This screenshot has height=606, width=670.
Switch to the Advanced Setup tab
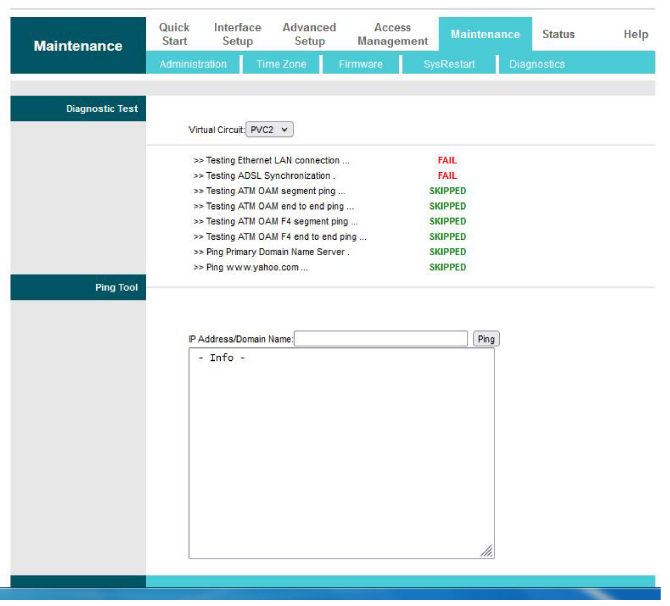coord(309,34)
